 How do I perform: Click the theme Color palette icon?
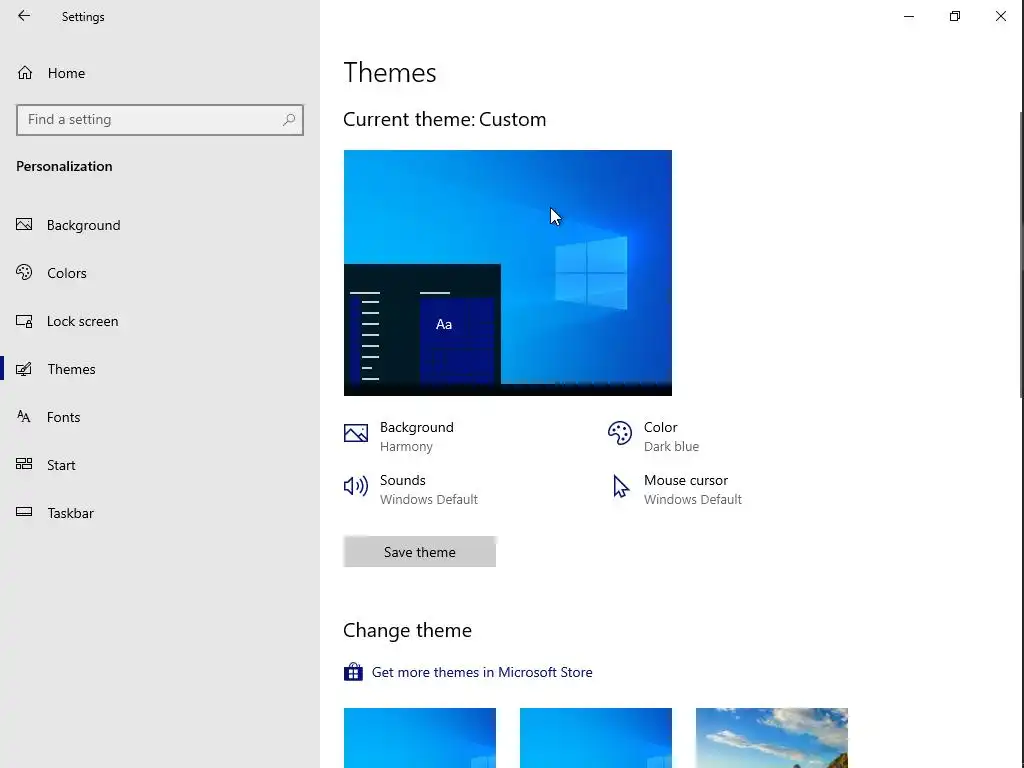pos(620,433)
